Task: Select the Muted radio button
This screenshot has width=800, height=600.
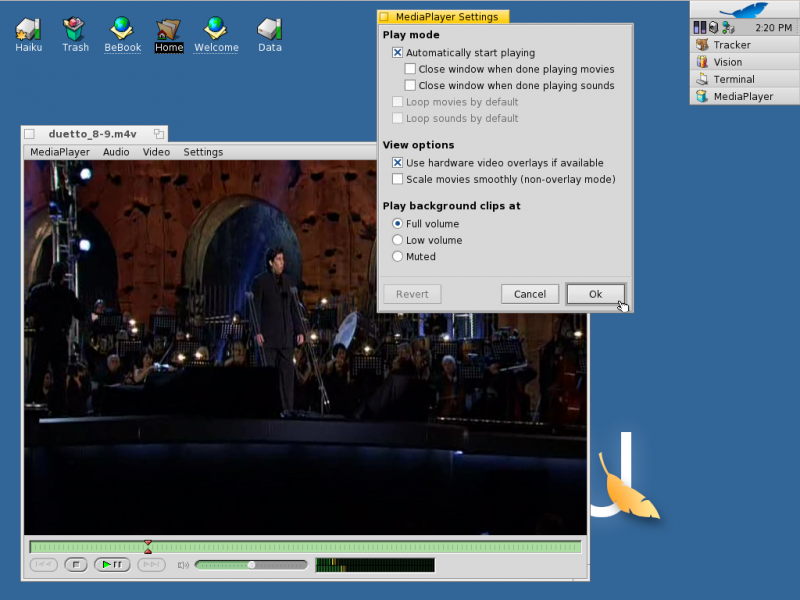Action: pos(397,257)
